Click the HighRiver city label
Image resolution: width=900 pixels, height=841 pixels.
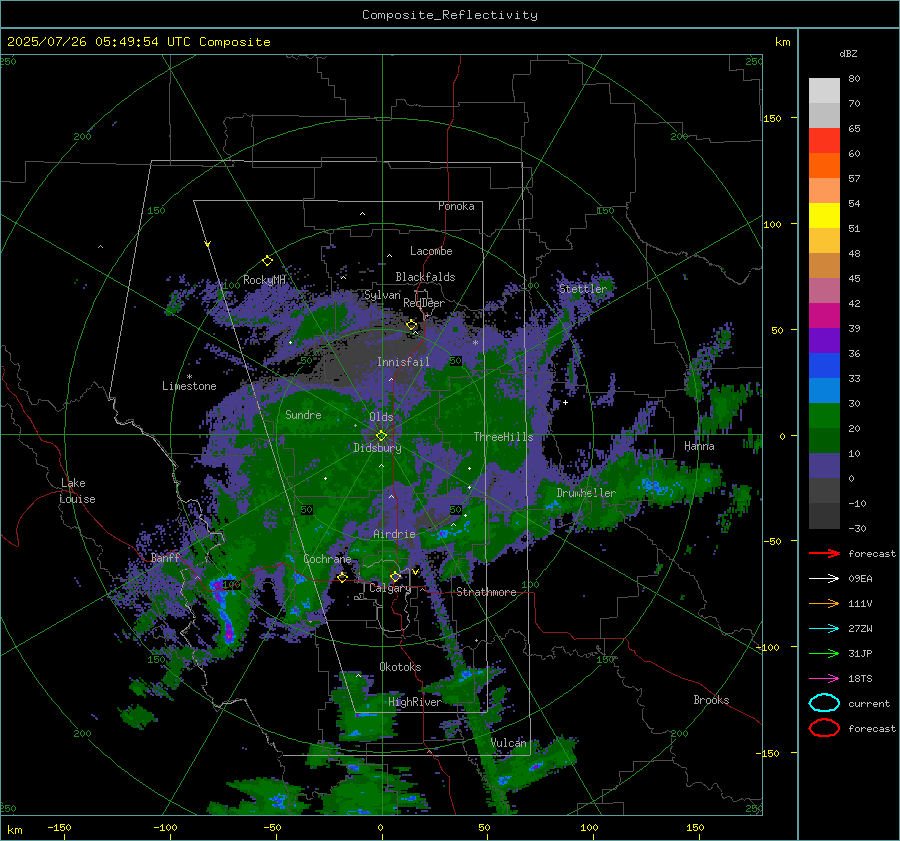[x=414, y=702]
